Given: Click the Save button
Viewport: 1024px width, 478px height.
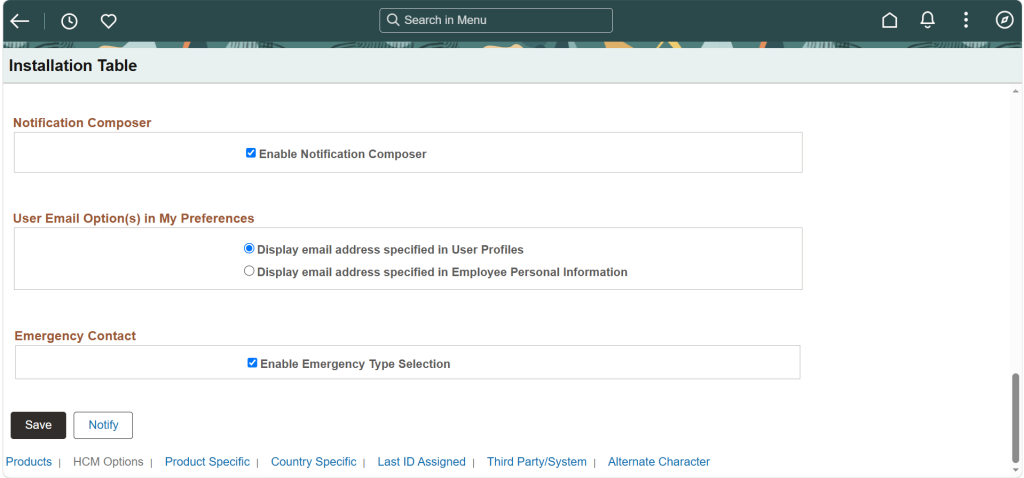Looking at the screenshot, I should click(x=39, y=425).
